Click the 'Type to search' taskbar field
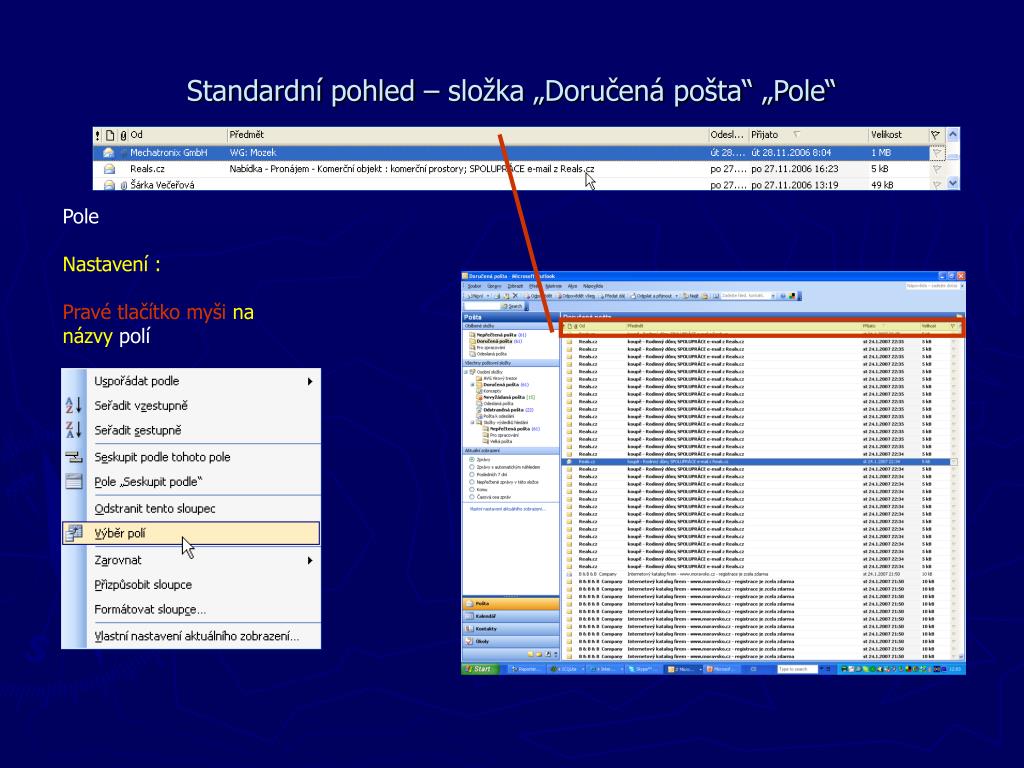 [797, 669]
